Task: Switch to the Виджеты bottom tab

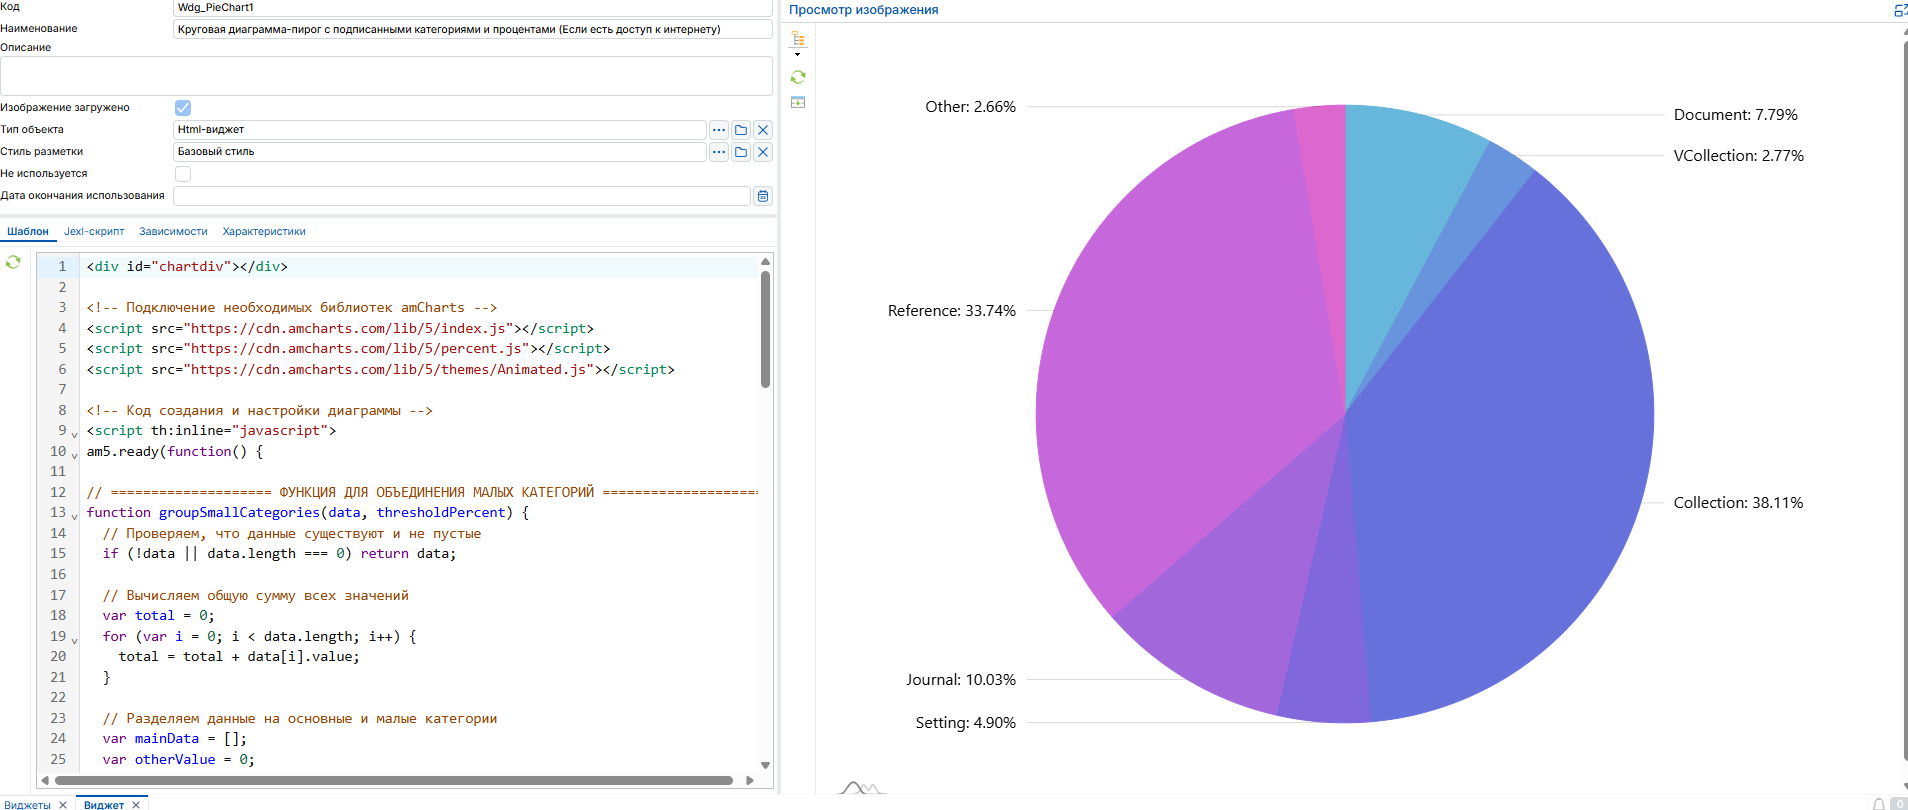Action: click(27, 805)
